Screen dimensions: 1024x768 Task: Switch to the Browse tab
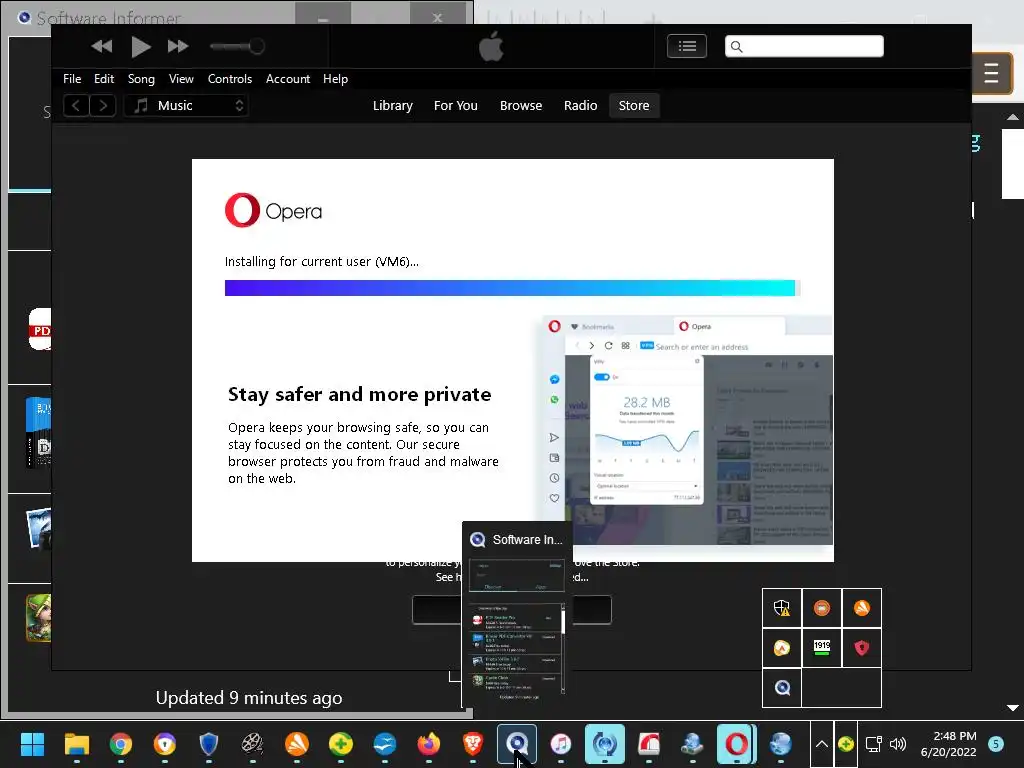[x=520, y=106]
